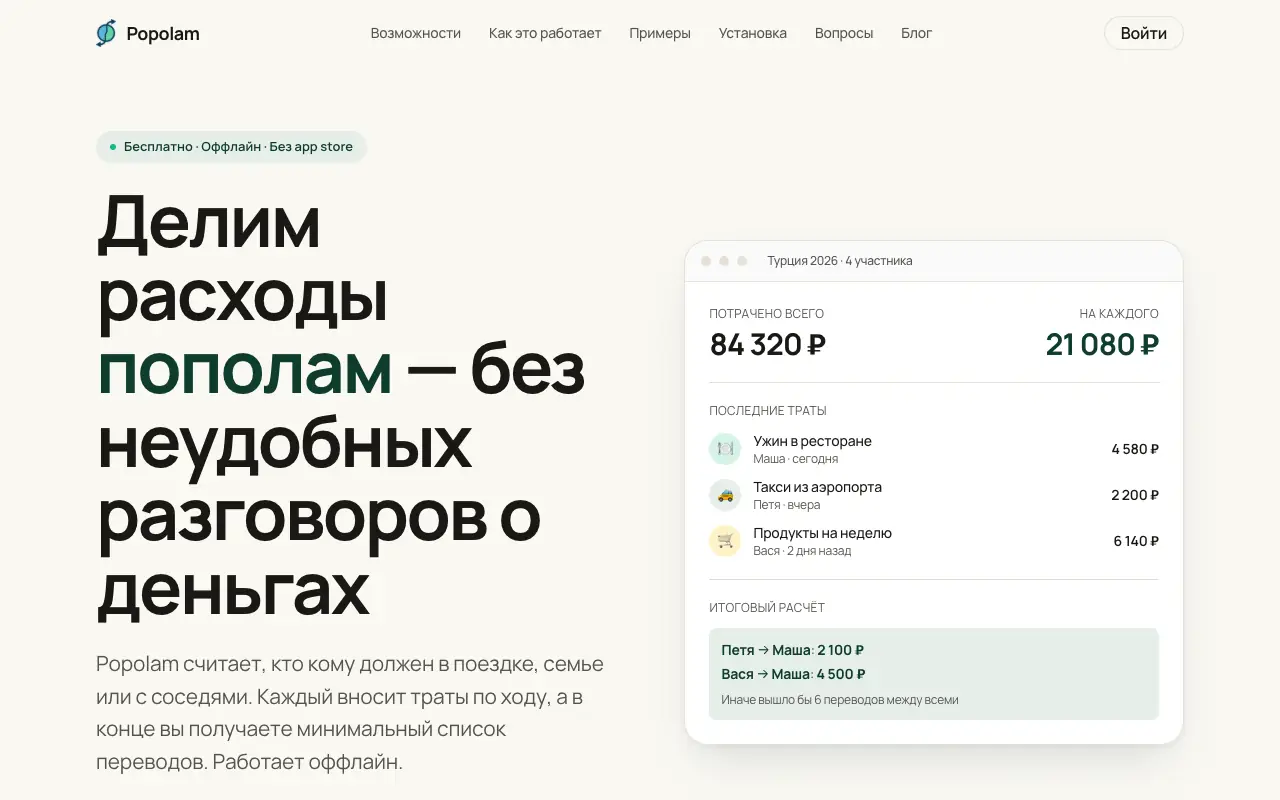Click the Петя · вчера subtitle
The width and height of the screenshot is (1280, 800).
tap(787, 505)
